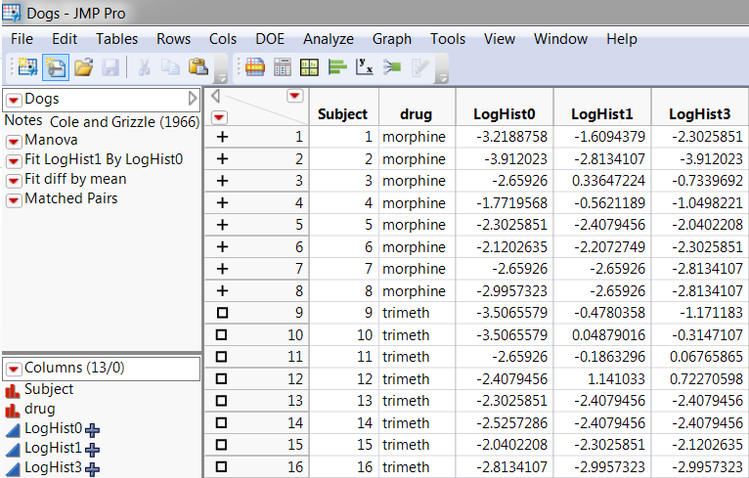Open the Analyze menu
Viewport: 749px width, 478px height.
pos(328,39)
